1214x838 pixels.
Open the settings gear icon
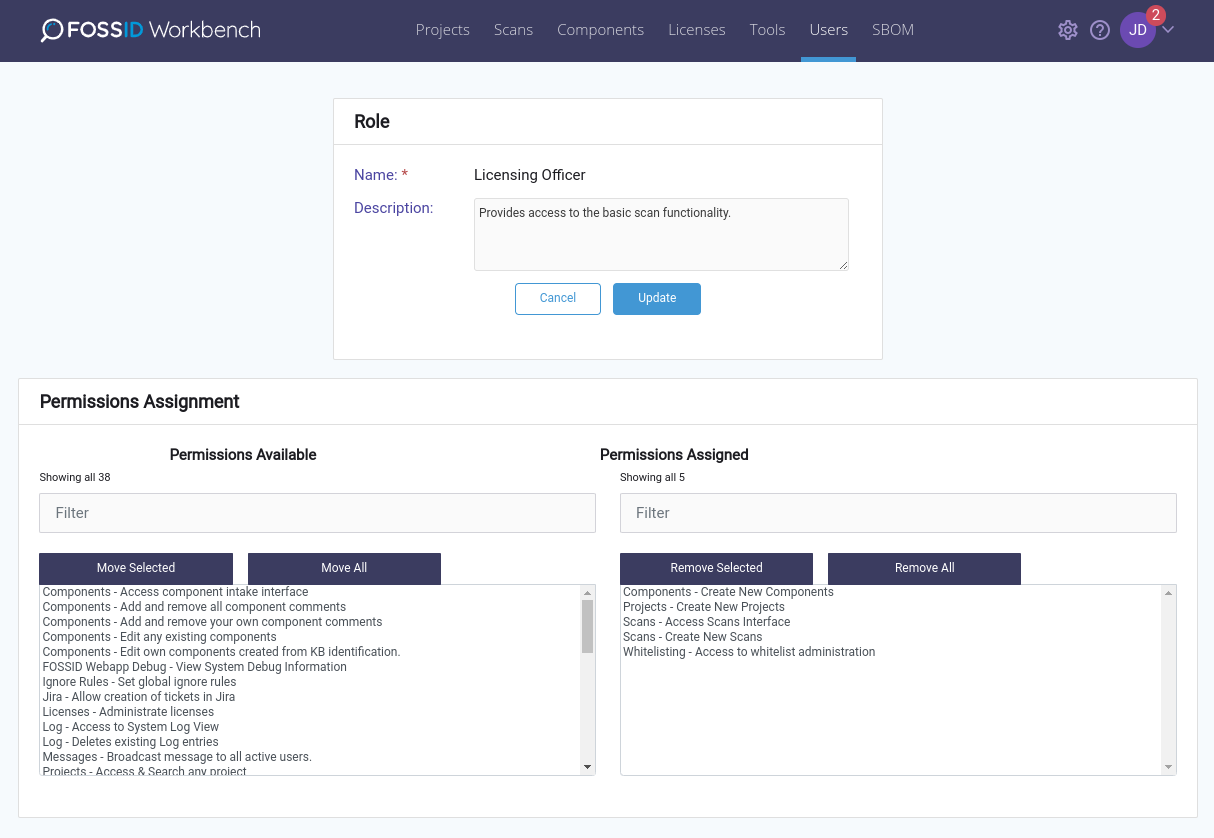pyautogui.click(x=1068, y=30)
